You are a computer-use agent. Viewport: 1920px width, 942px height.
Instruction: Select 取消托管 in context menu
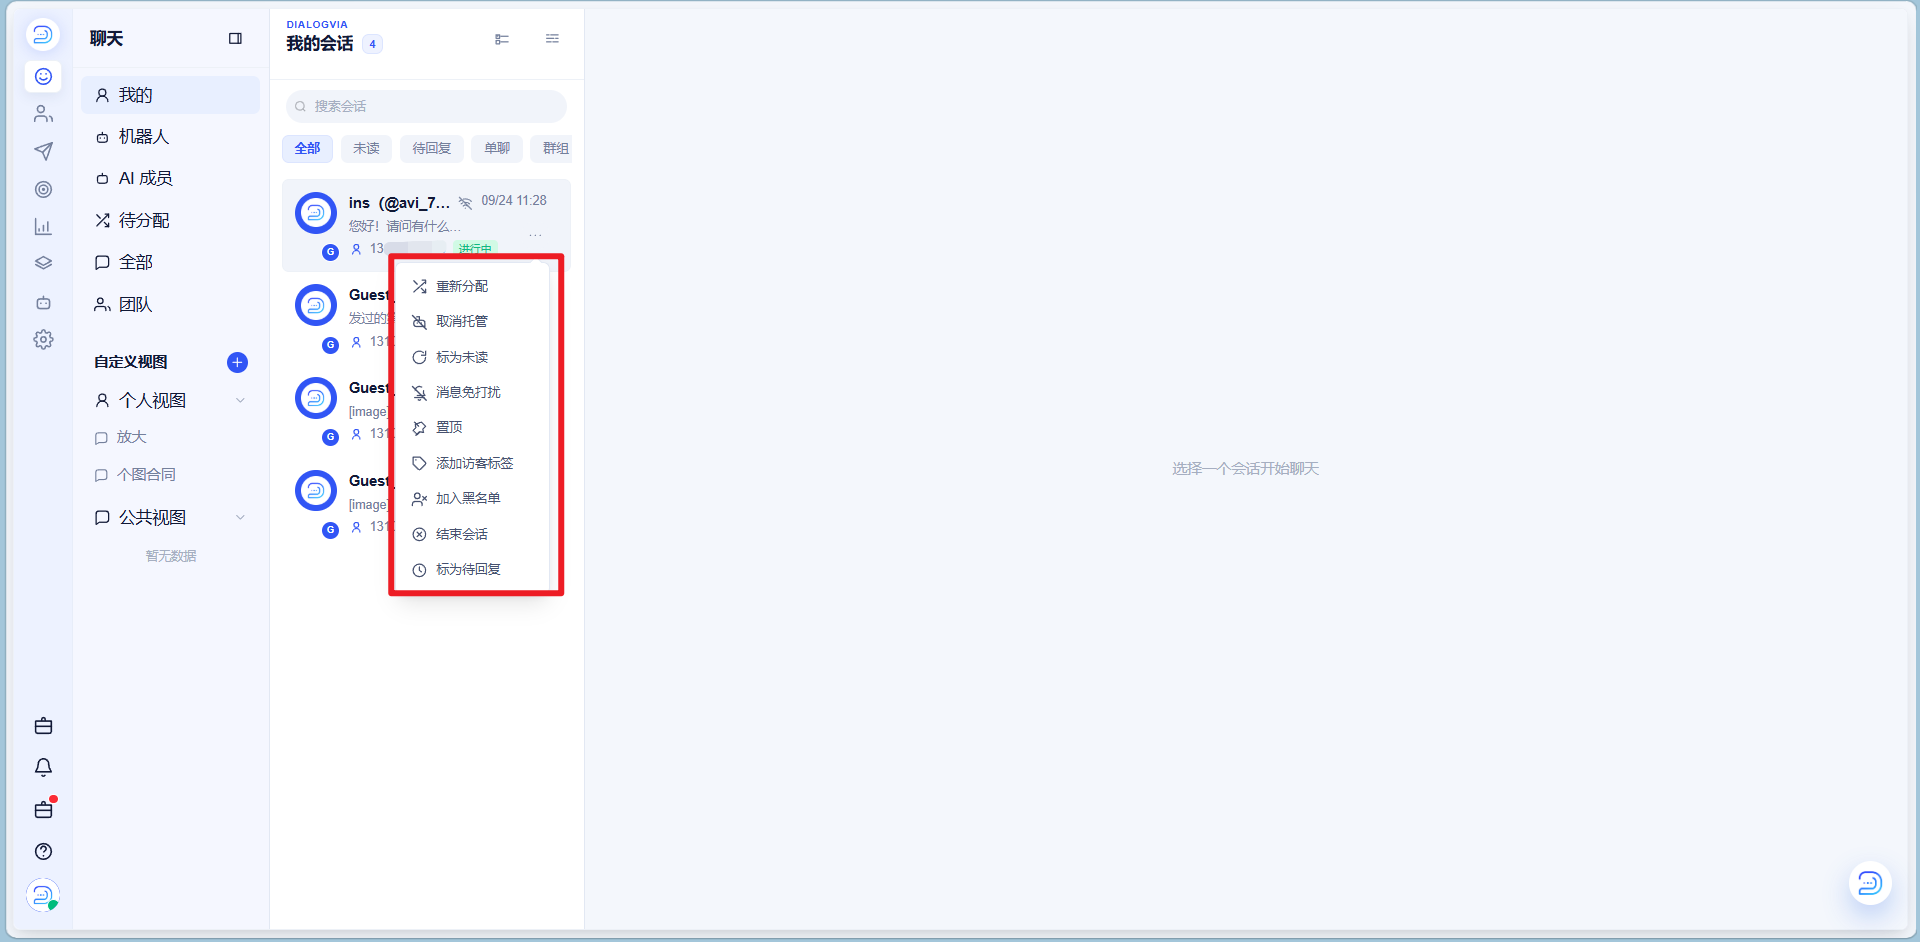coord(472,321)
